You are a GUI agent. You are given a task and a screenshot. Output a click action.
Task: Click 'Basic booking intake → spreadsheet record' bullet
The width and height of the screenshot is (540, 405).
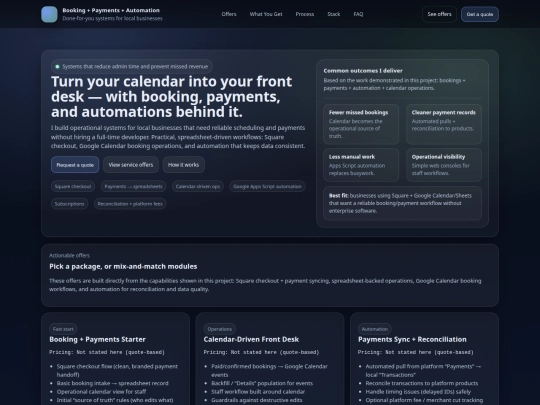tap(113, 383)
